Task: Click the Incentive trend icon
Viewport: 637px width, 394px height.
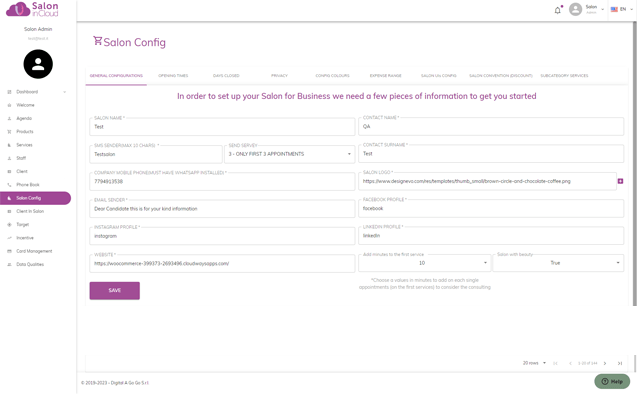Action: (9, 238)
